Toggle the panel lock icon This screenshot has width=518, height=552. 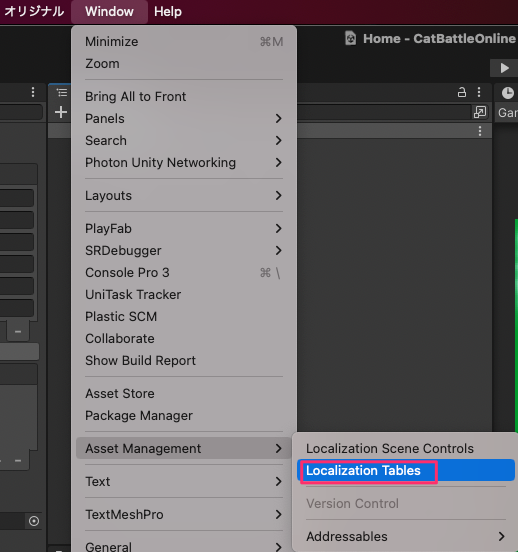(462, 93)
